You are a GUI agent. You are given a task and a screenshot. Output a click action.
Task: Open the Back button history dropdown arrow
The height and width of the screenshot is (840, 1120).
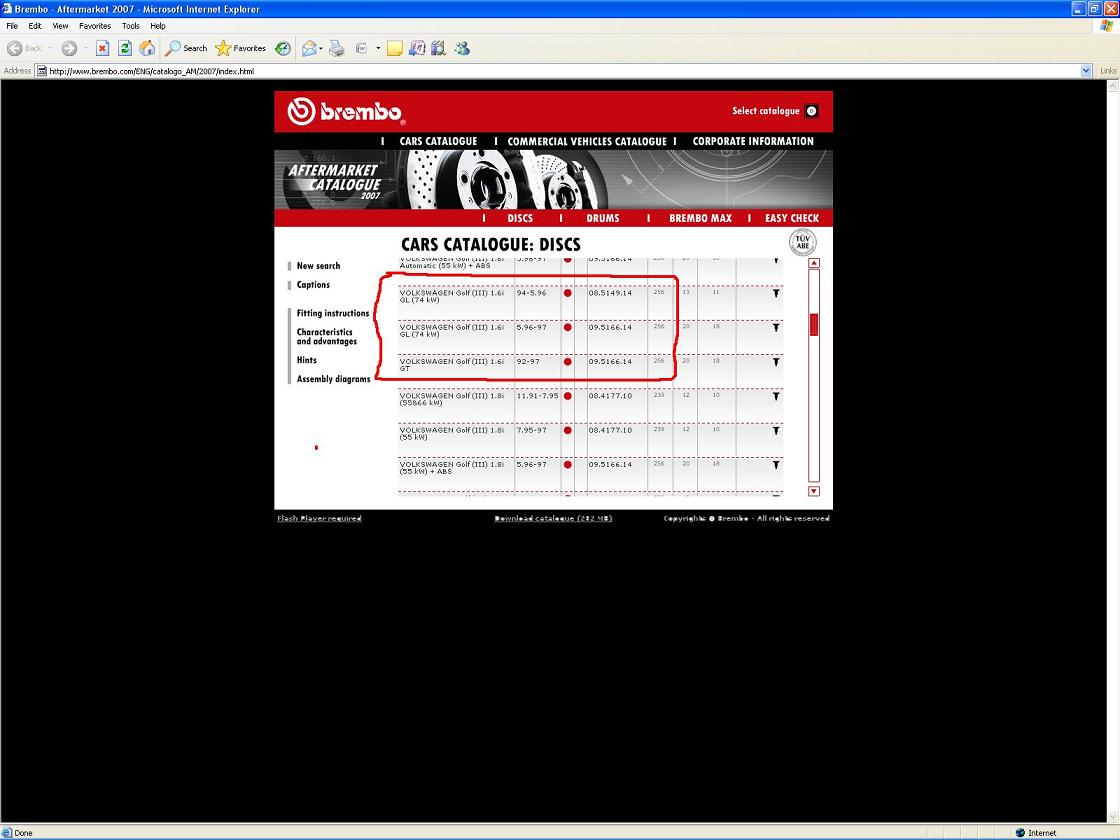pos(50,48)
